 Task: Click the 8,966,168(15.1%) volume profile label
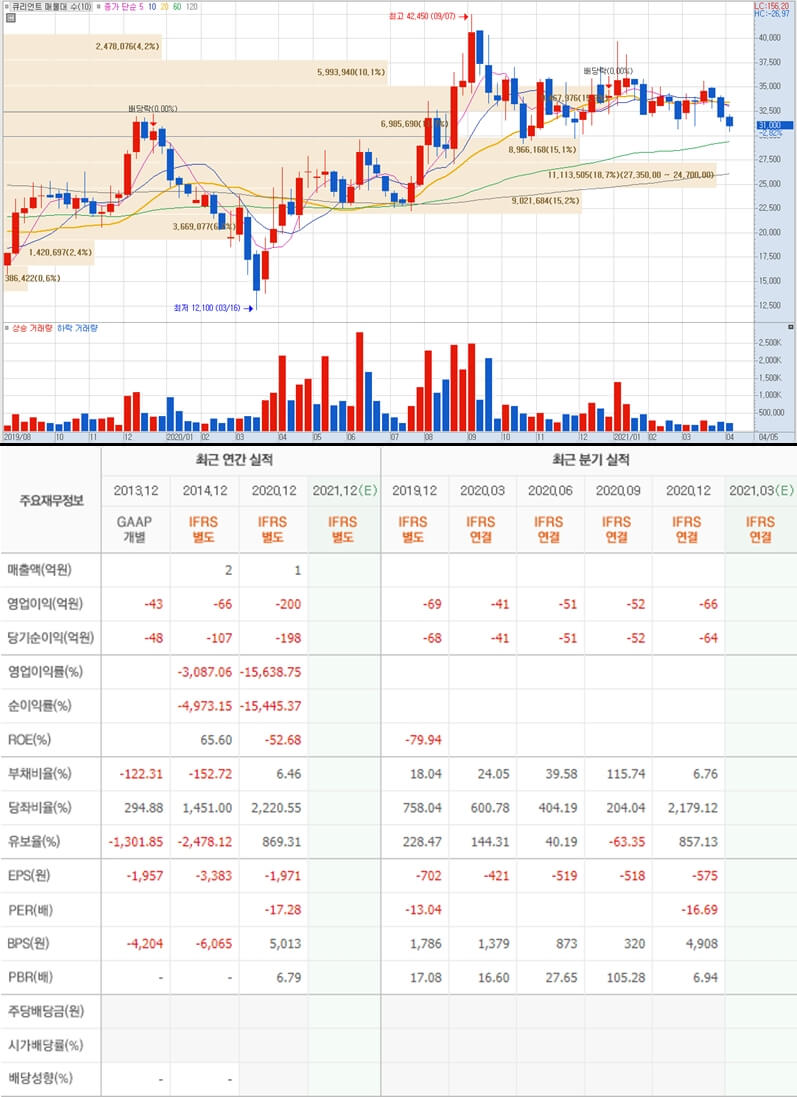tap(542, 149)
